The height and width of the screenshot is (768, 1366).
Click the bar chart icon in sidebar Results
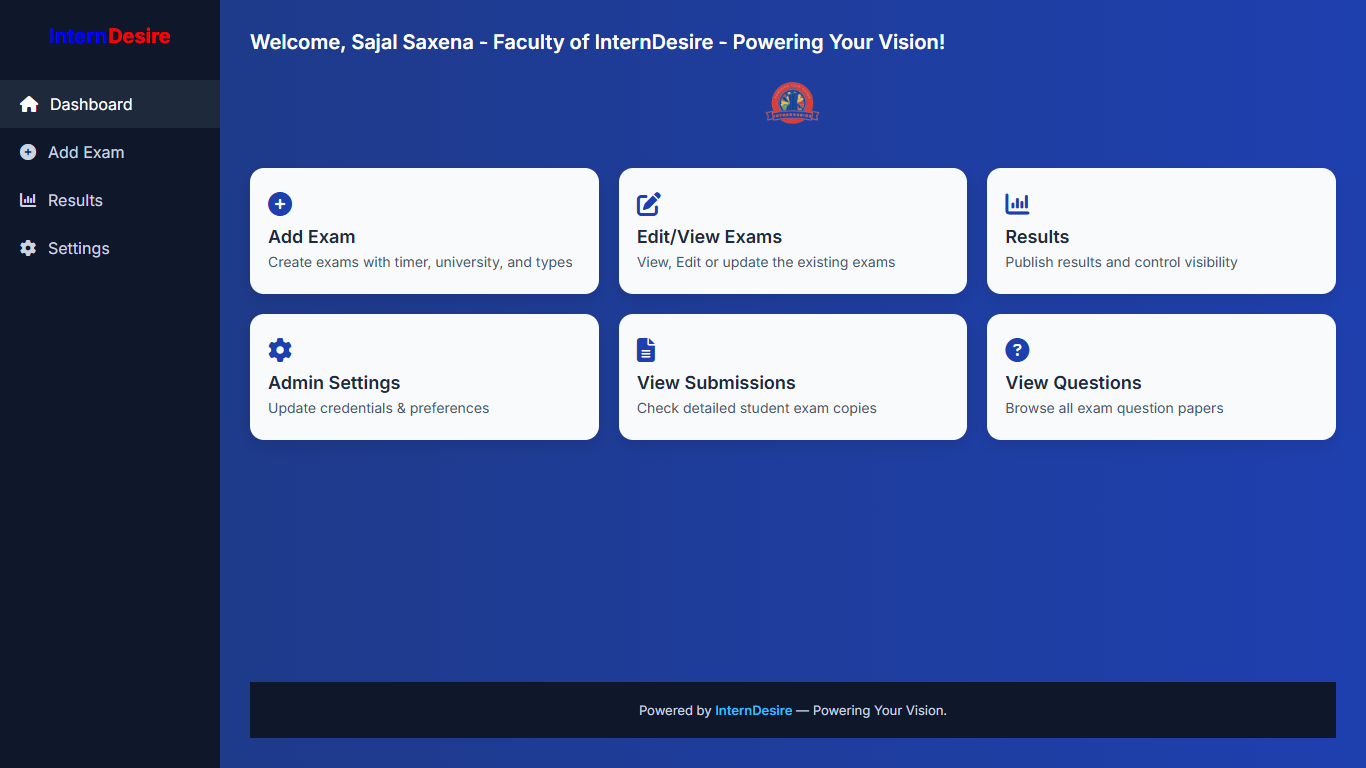click(x=28, y=200)
